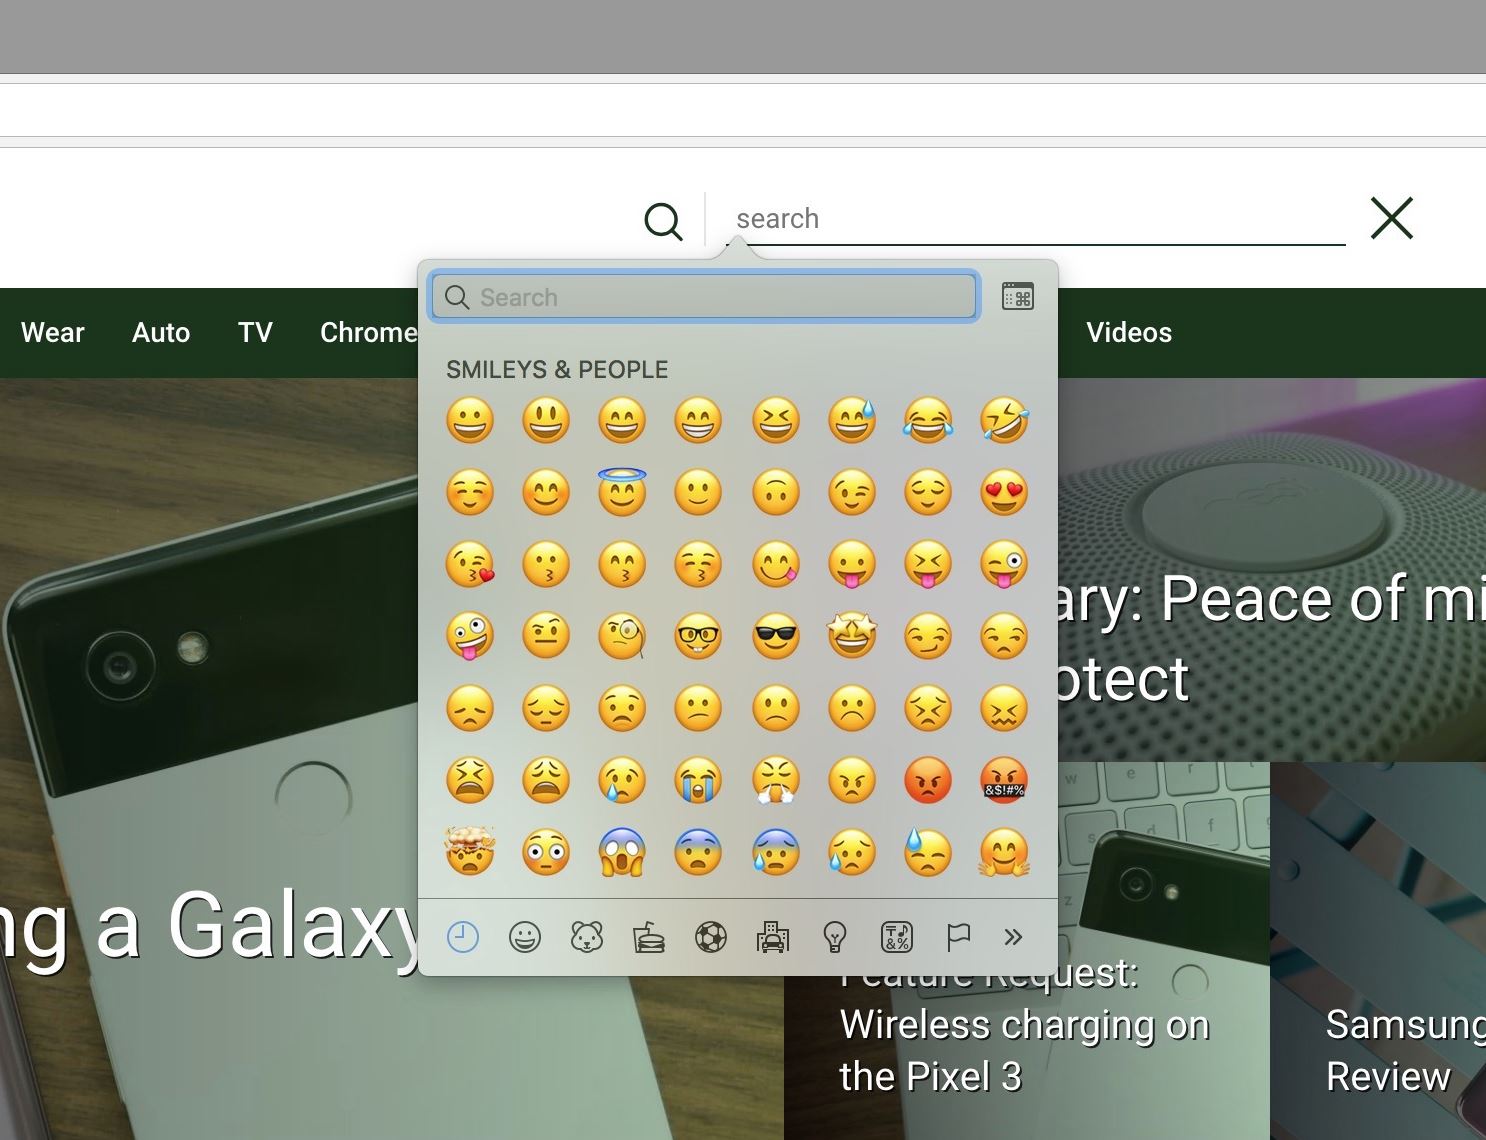
Task: Insert the screaming in fear emoji
Action: point(622,852)
